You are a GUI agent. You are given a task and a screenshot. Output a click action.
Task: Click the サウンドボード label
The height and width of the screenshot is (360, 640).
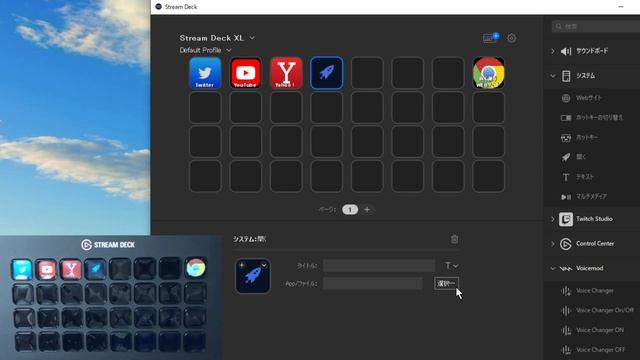click(x=592, y=51)
